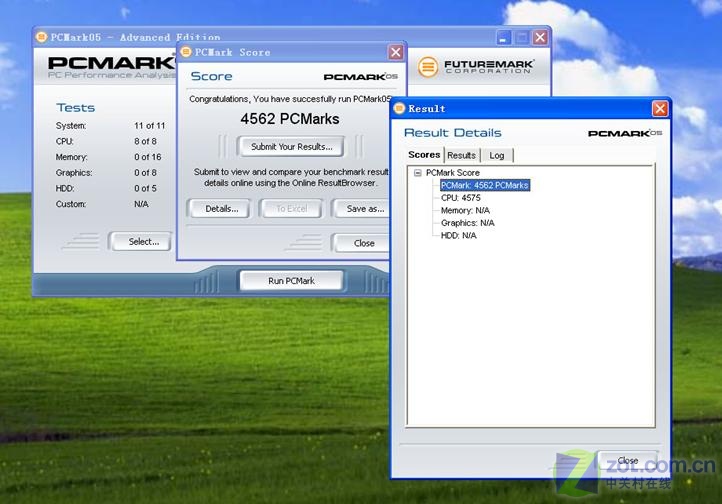This screenshot has height=504, width=722.
Task: Close the PCMark Score window with X
Action: pos(396,52)
